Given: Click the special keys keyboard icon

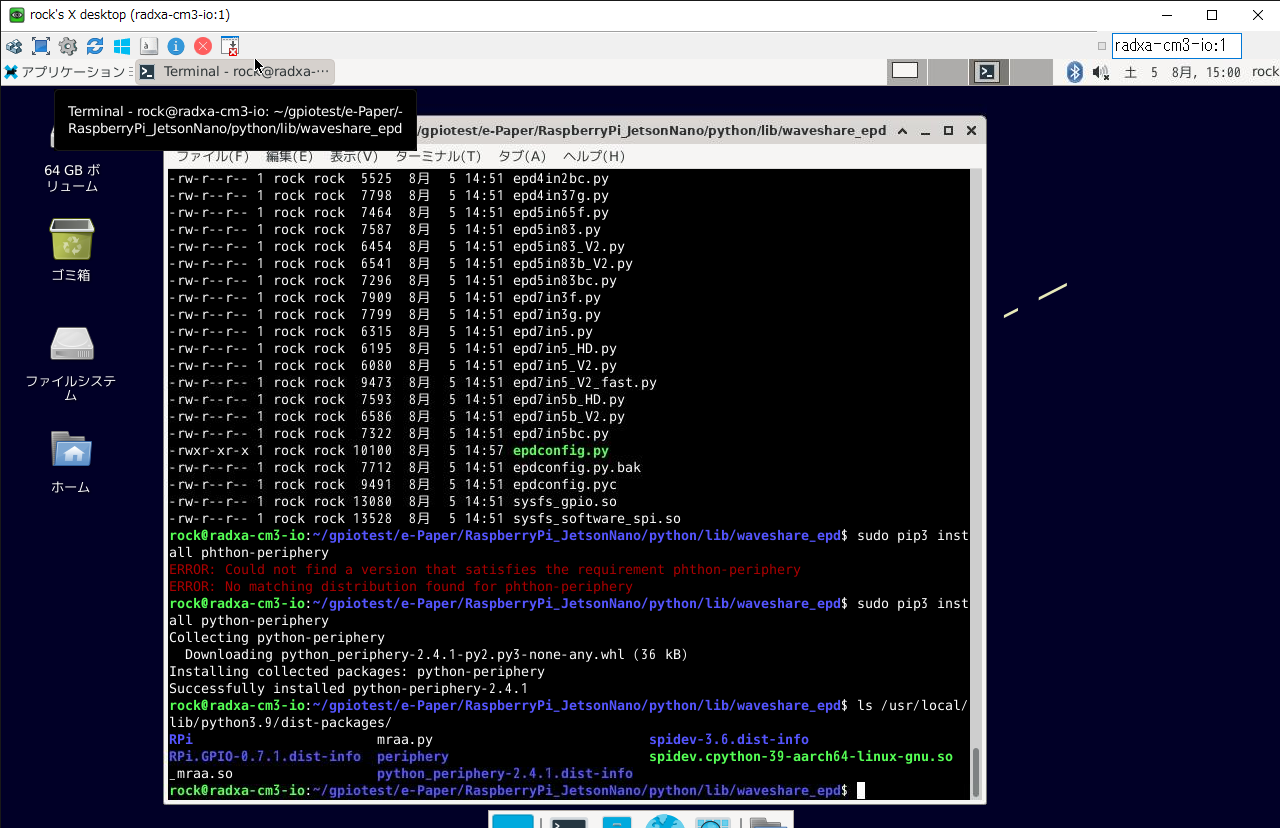Looking at the screenshot, I should 149,46.
